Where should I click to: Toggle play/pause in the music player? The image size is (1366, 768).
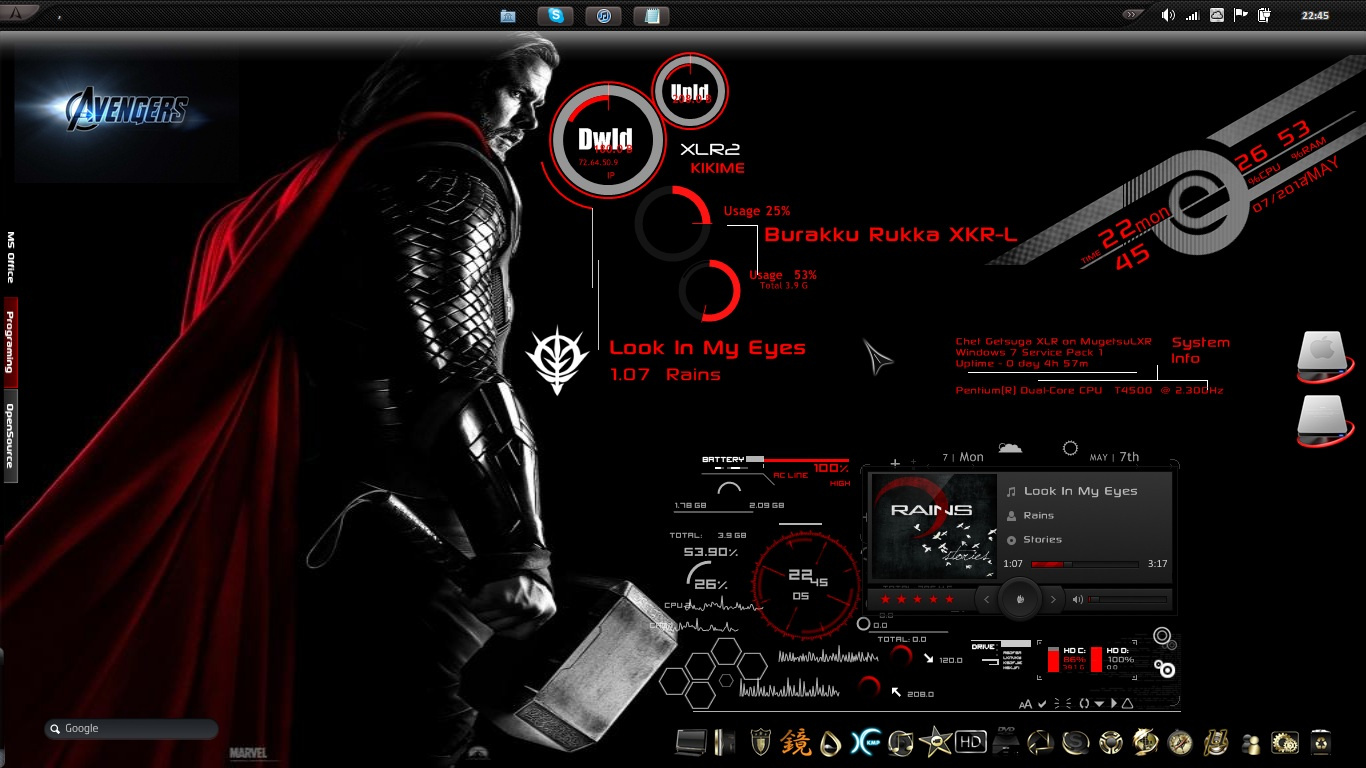1019,600
